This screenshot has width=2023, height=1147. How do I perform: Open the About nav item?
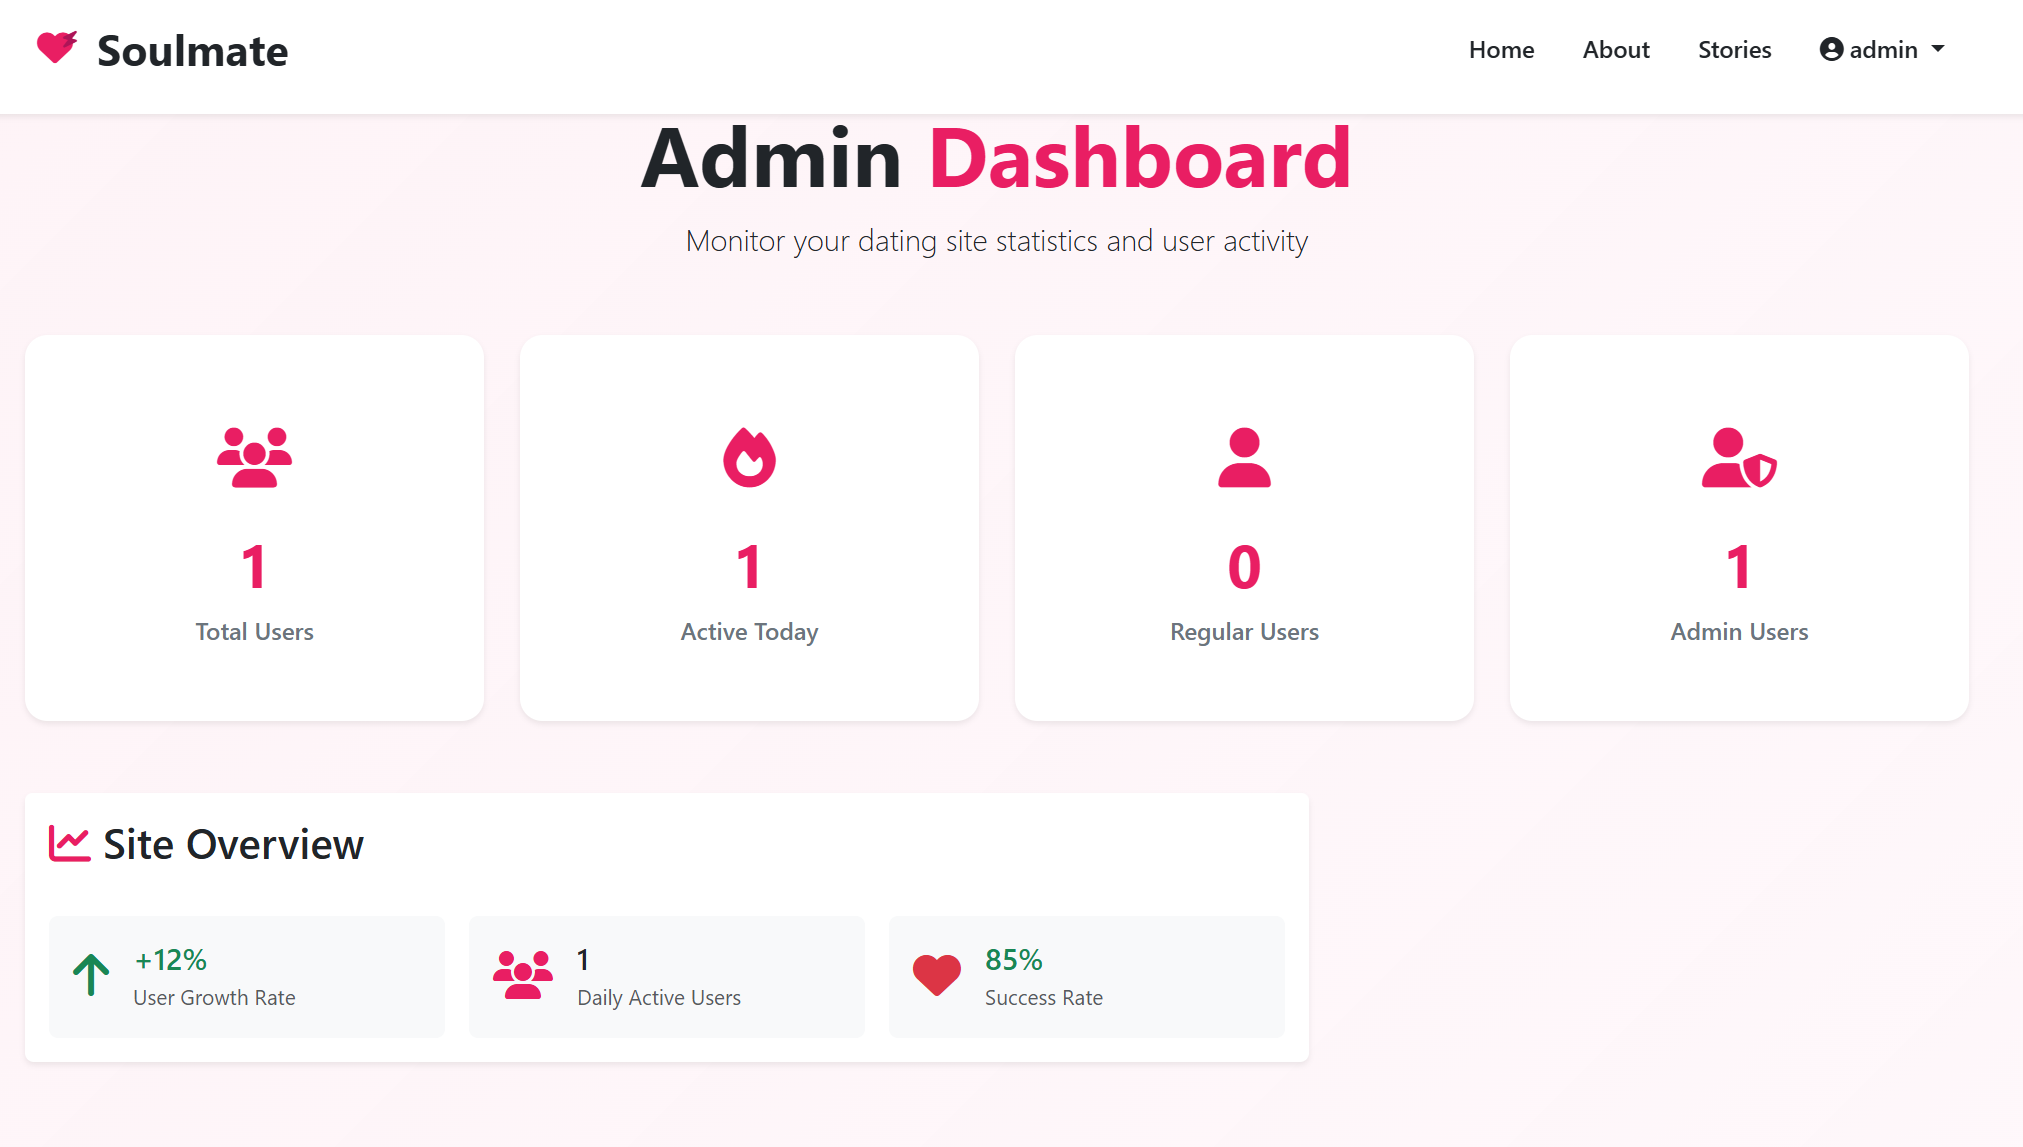point(1615,49)
